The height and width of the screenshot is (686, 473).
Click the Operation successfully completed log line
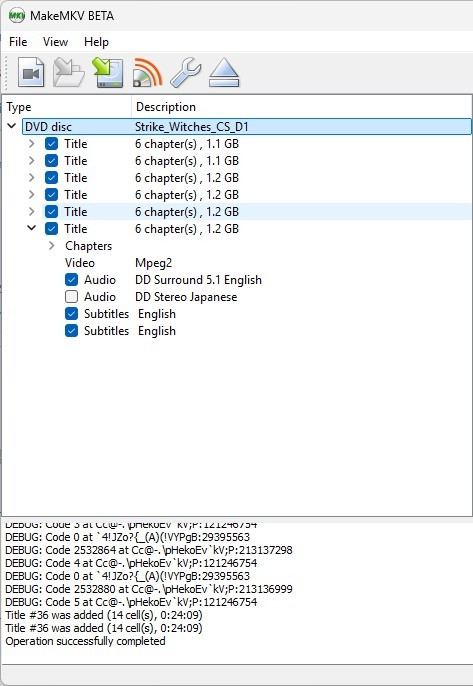pos(85,641)
